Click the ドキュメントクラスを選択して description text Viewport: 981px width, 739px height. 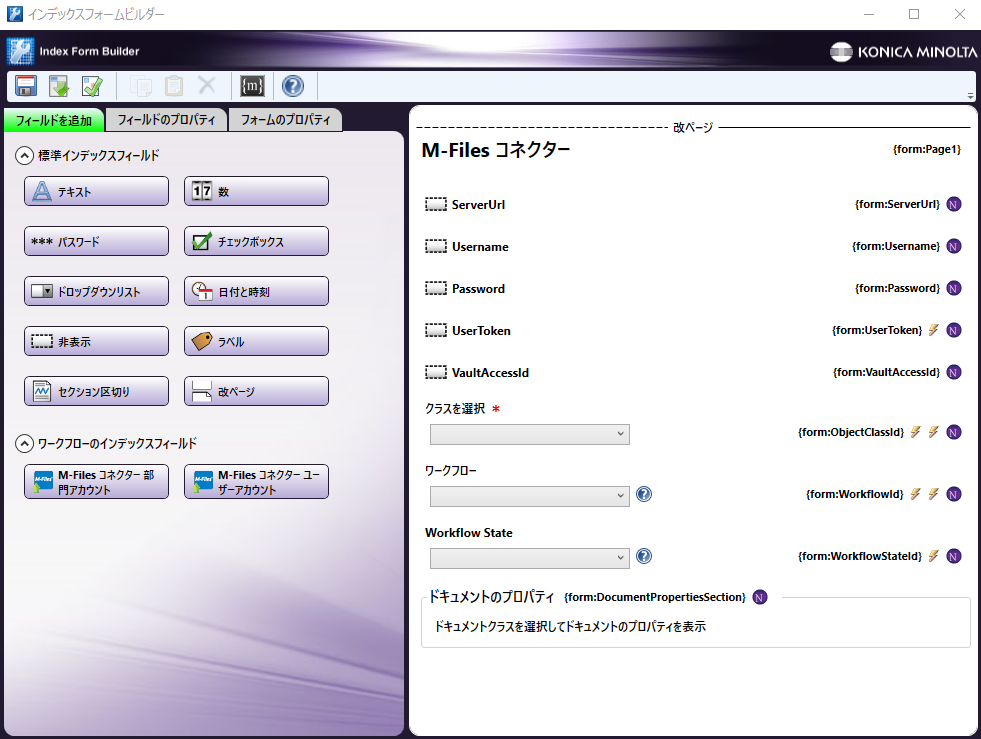click(x=570, y=626)
